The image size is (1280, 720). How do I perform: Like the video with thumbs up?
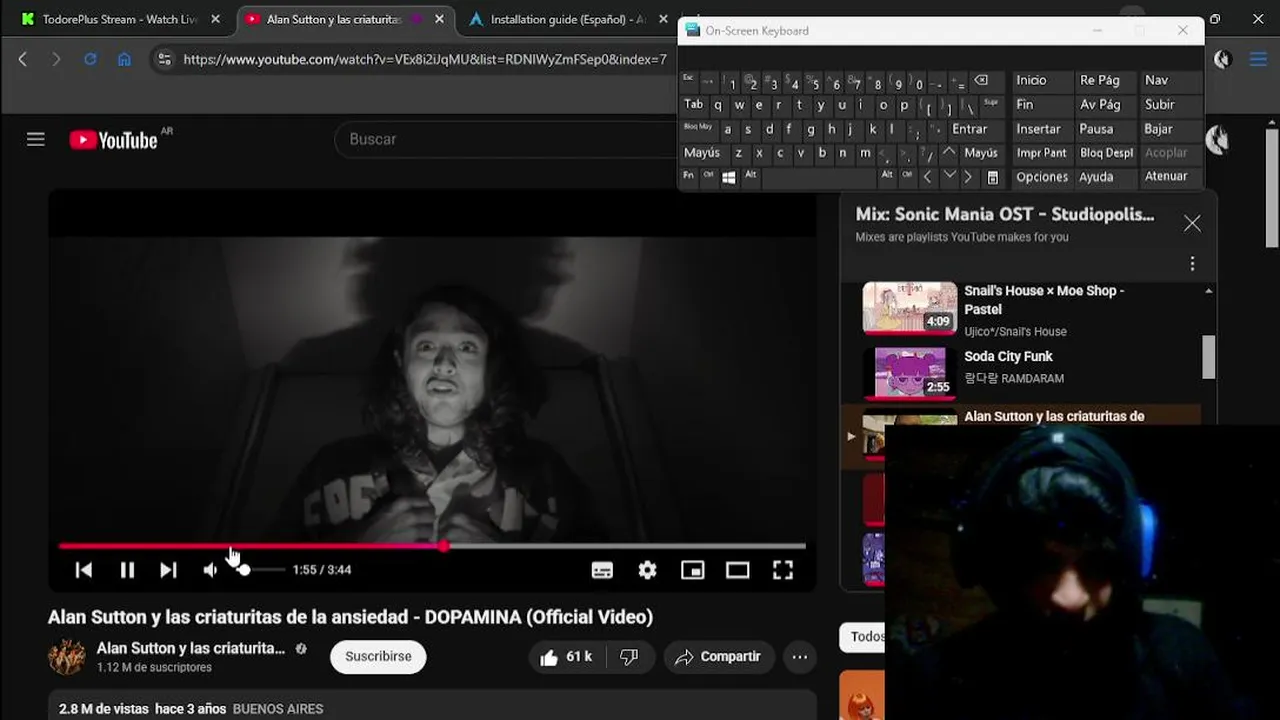(x=567, y=657)
